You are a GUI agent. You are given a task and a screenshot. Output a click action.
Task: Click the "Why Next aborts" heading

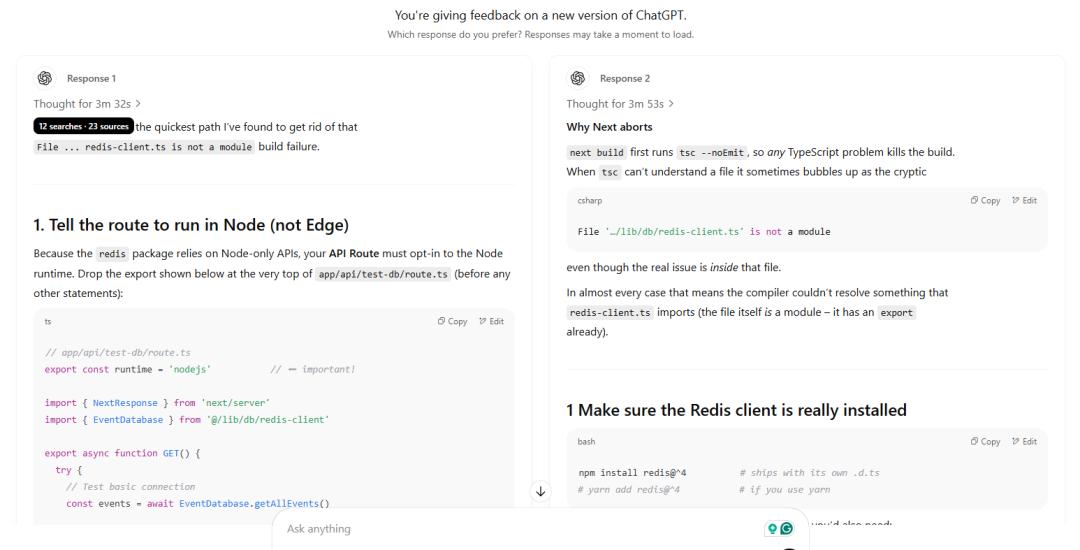(x=610, y=127)
